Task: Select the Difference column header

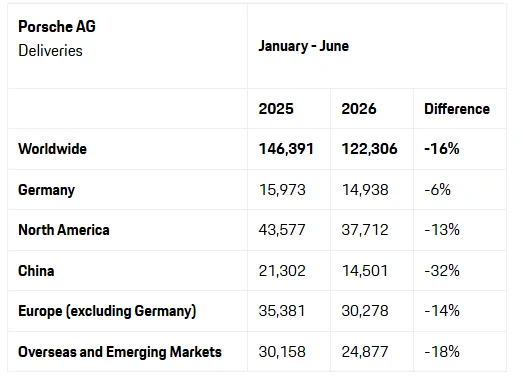Action: click(457, 109)
